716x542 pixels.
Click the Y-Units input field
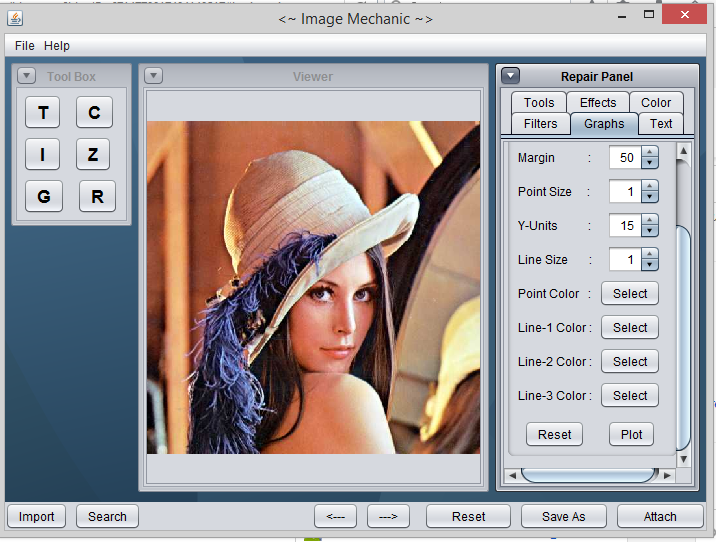[626, 226]
